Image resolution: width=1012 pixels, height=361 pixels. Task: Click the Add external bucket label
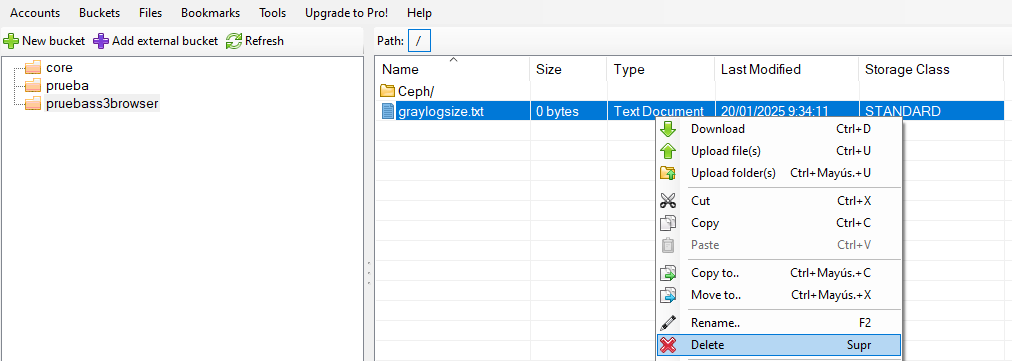point(165,41)
